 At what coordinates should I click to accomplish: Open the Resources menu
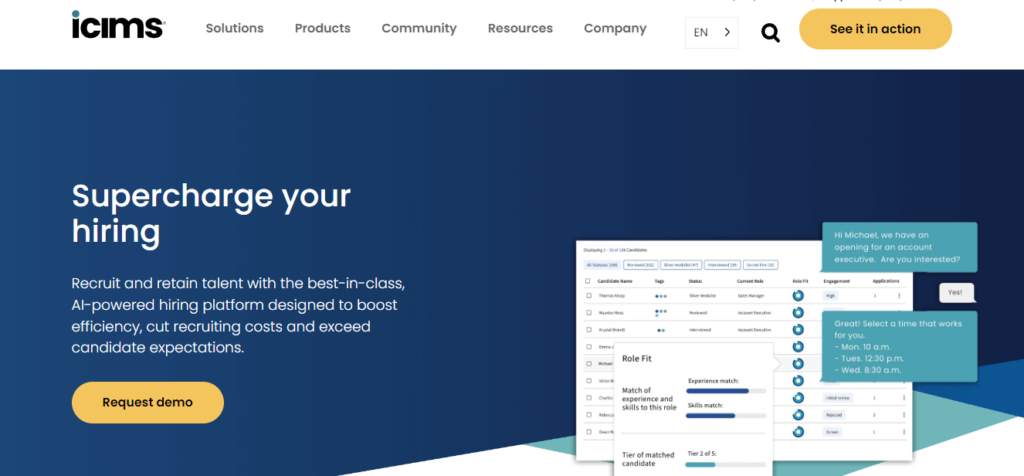click(520, 28)
